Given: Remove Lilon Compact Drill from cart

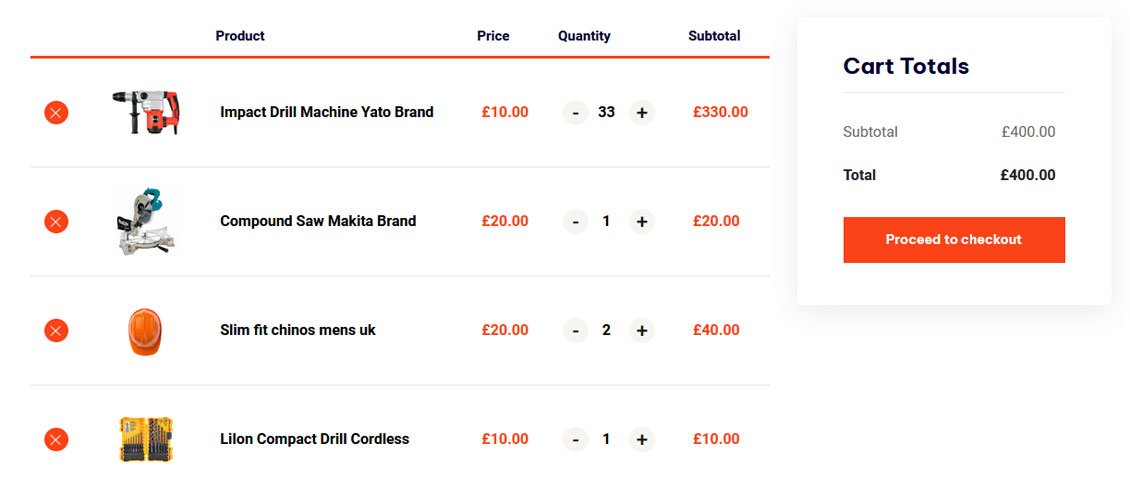Looking at the screenshot, I should [x=56, y=440].
